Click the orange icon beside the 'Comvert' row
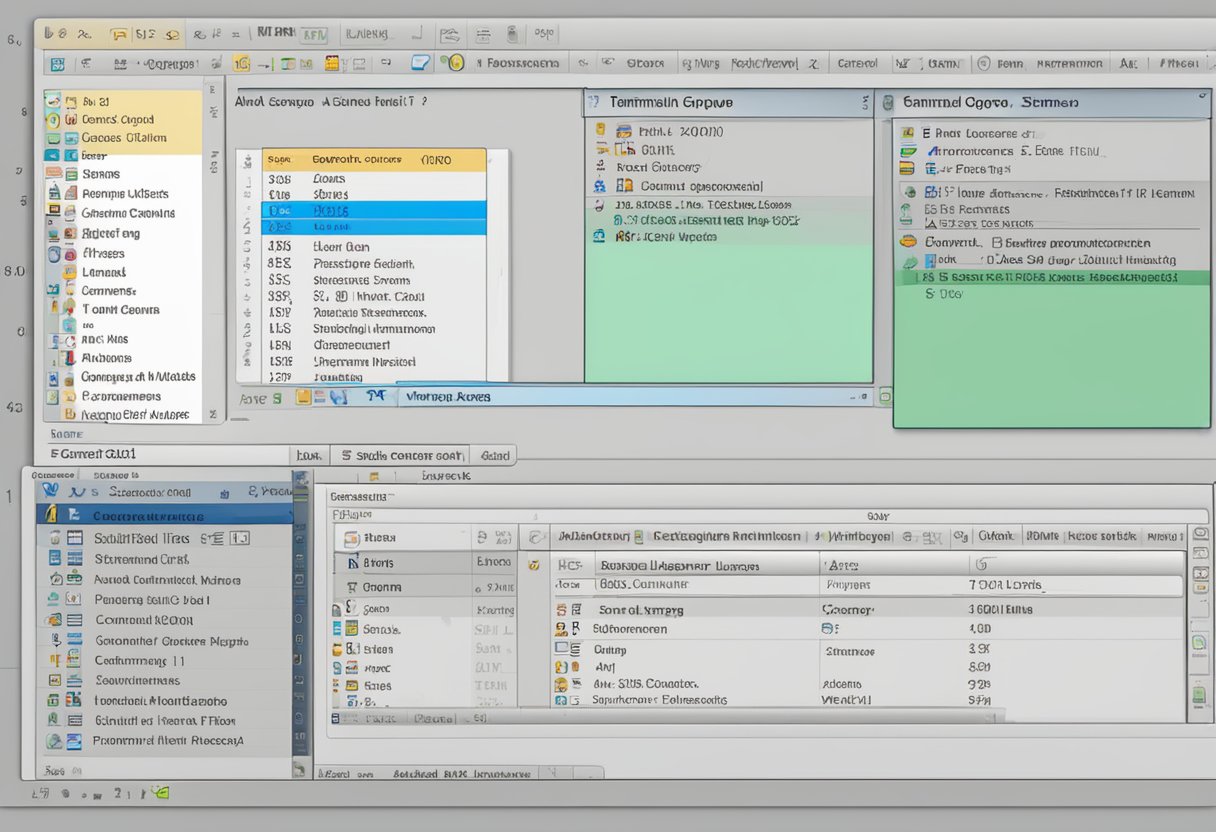The height and width of the screenshot is (832, 1216). pyautogui.click(x=908, y=242)
